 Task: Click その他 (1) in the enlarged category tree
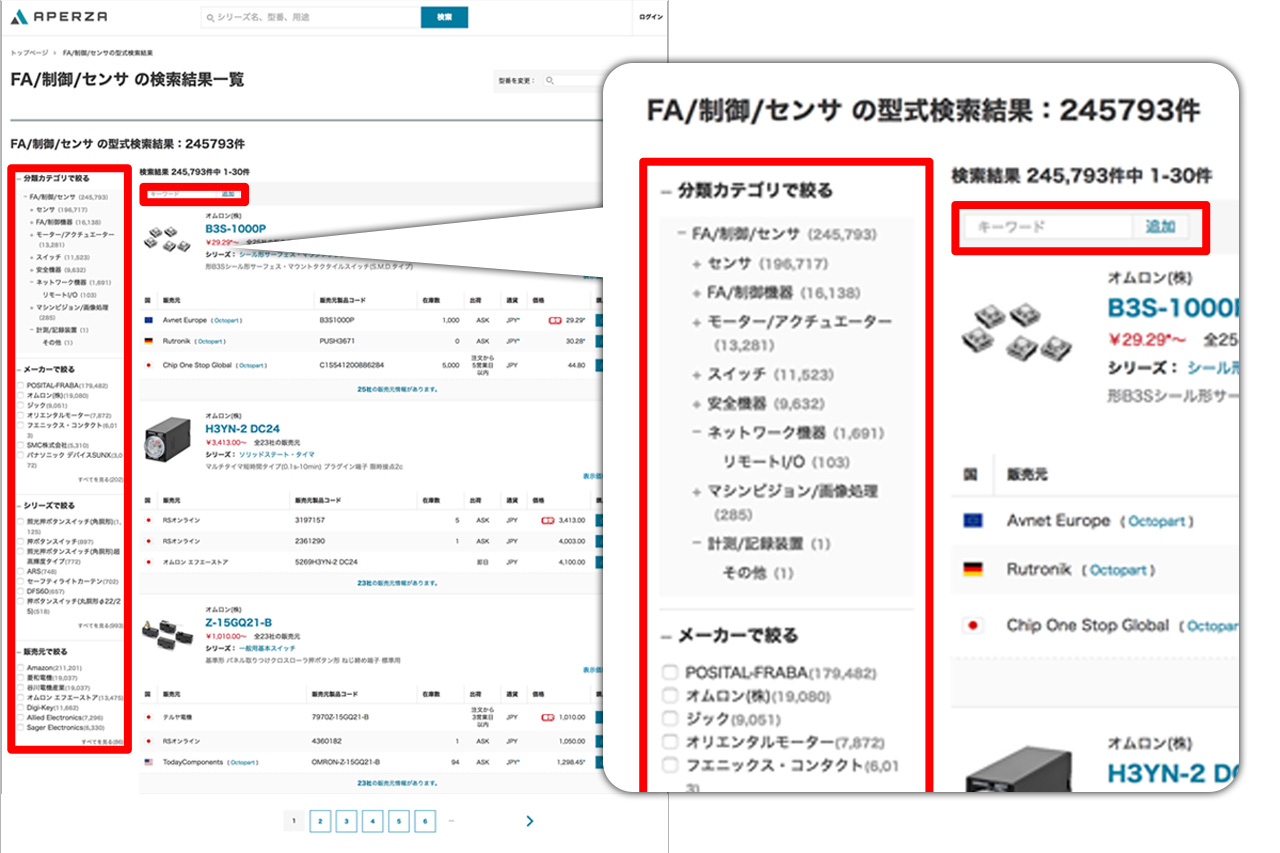point(757,573)
